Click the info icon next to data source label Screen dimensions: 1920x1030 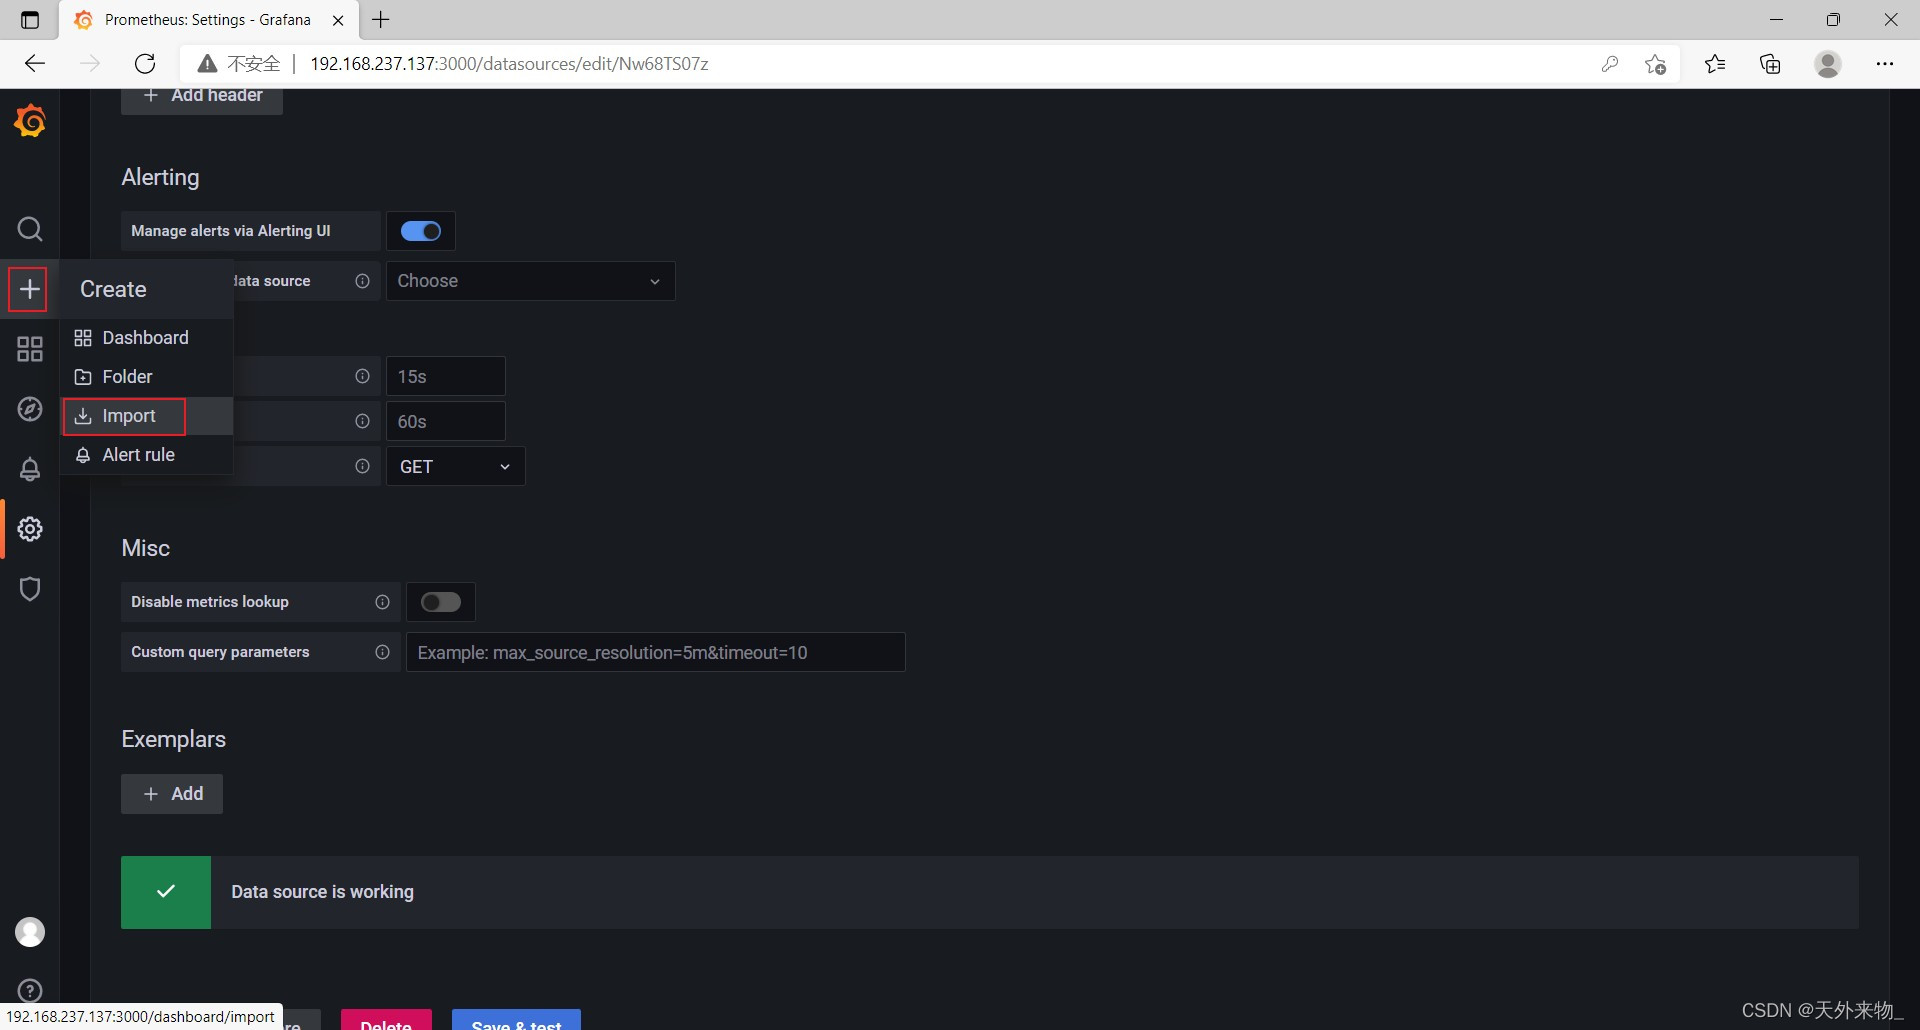coord(362,281)
